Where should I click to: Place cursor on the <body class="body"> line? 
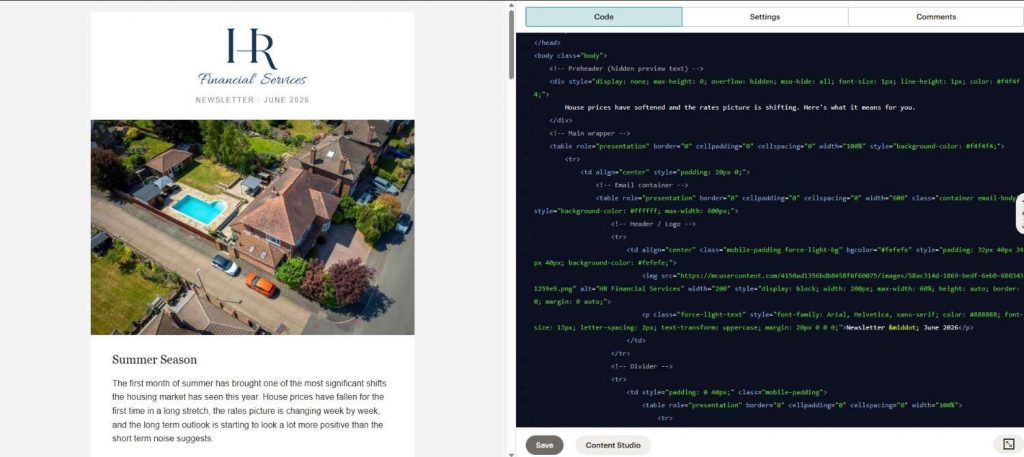click(x=570, y=55)
